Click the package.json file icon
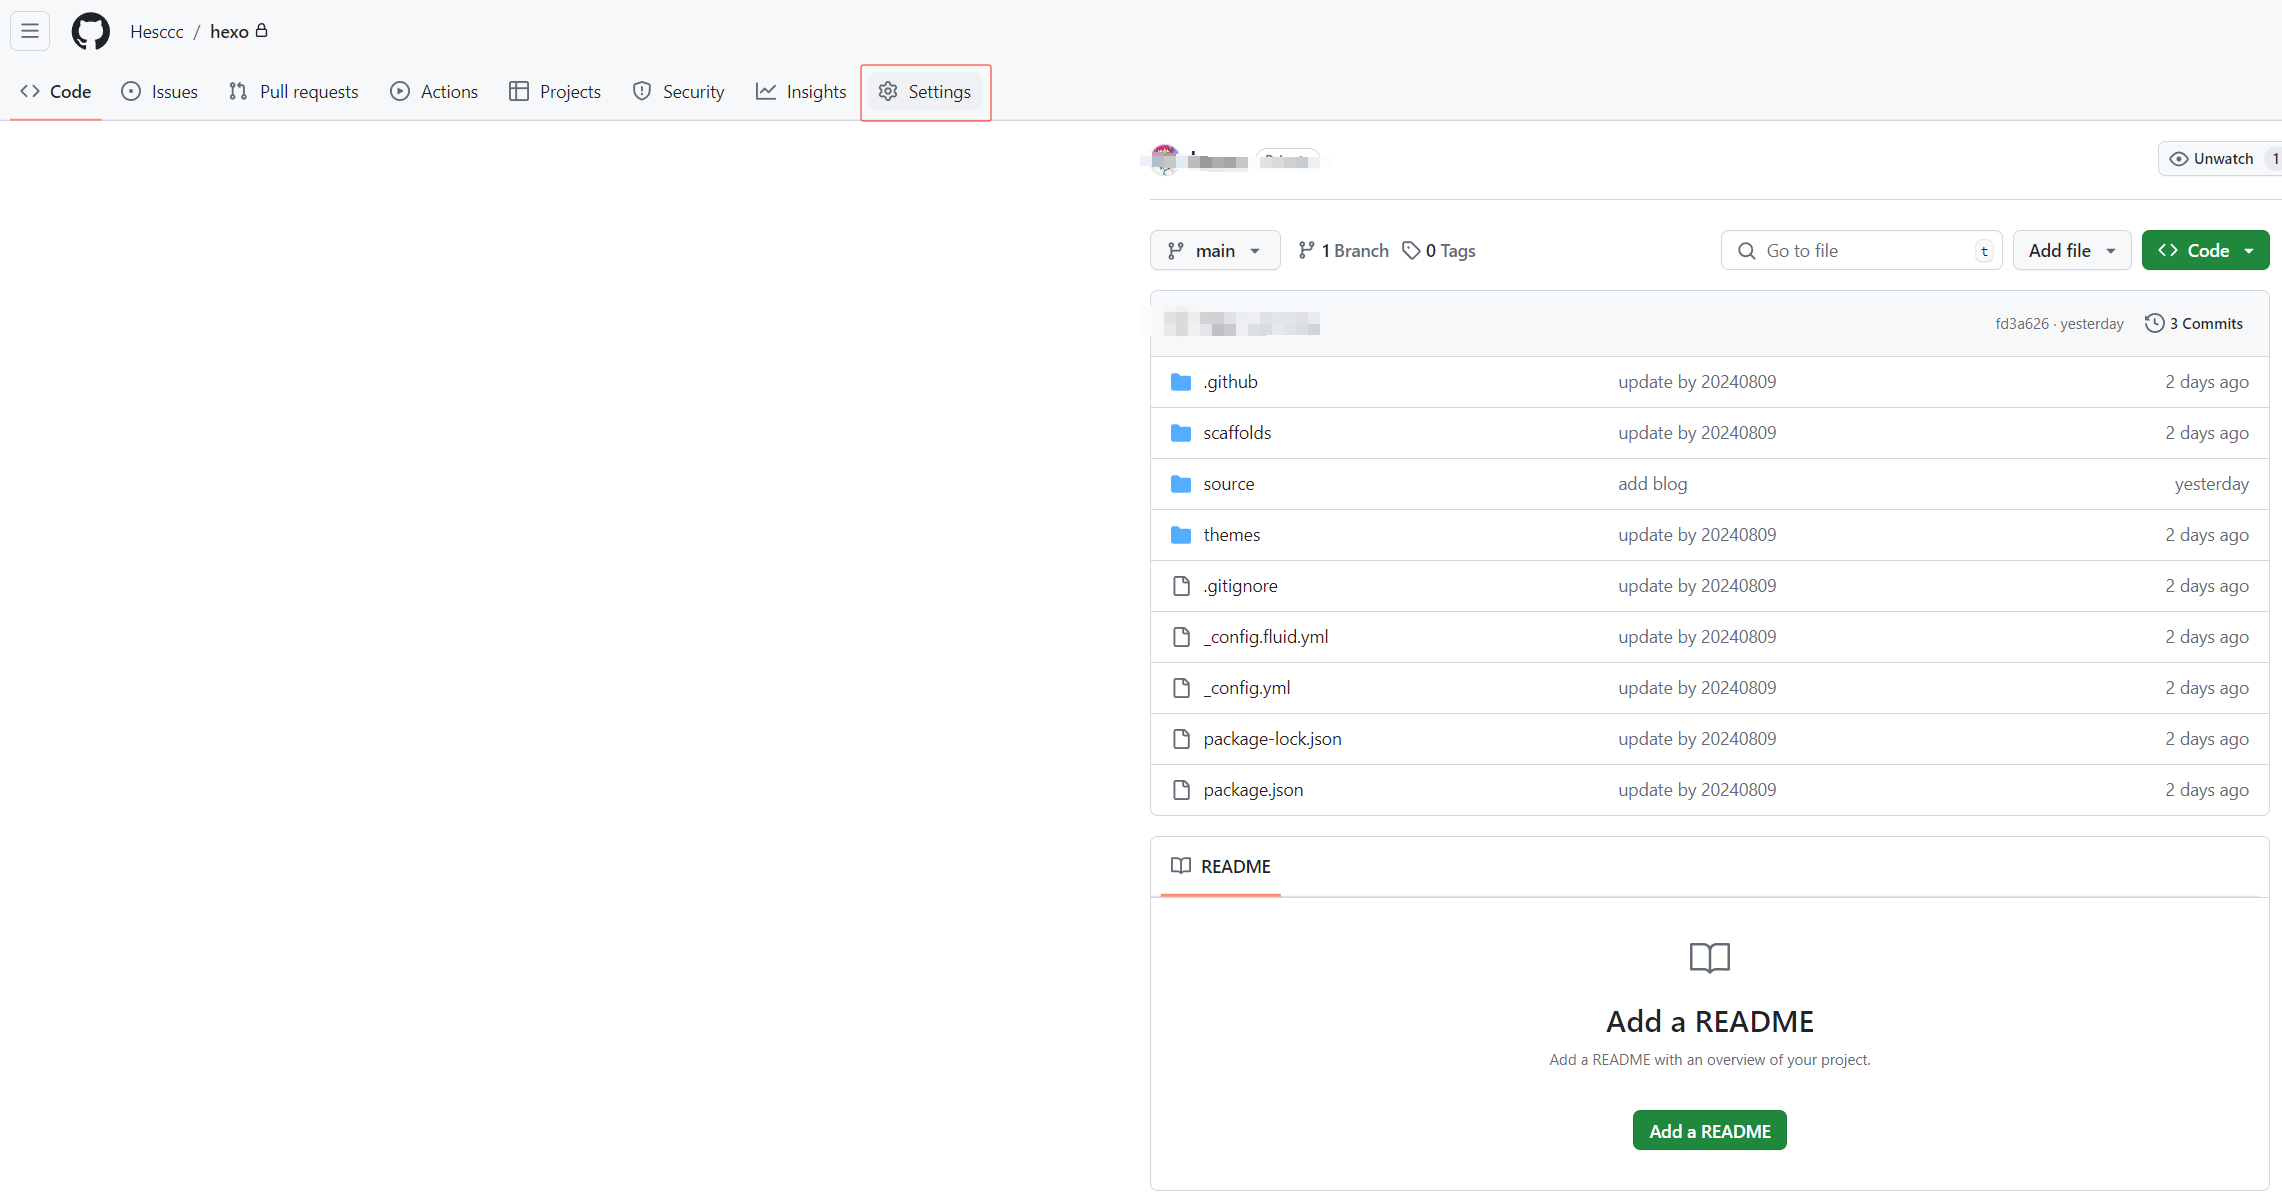2282x1201 pixels. pos(1181,790)
